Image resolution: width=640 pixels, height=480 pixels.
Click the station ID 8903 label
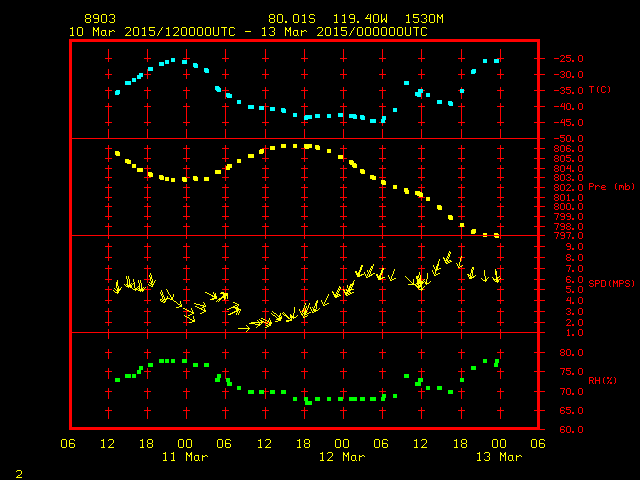(x=100, y=19)
